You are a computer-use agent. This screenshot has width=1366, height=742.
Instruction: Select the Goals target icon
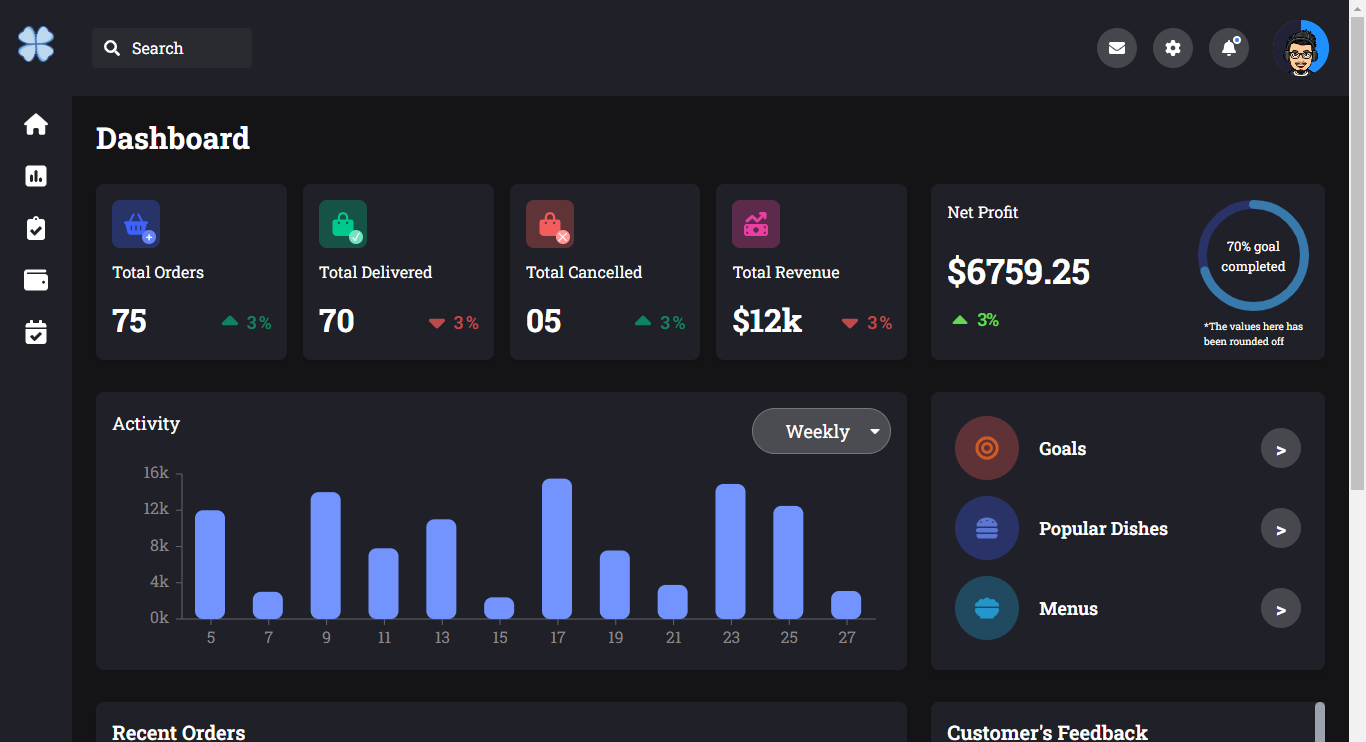(987, 448)
